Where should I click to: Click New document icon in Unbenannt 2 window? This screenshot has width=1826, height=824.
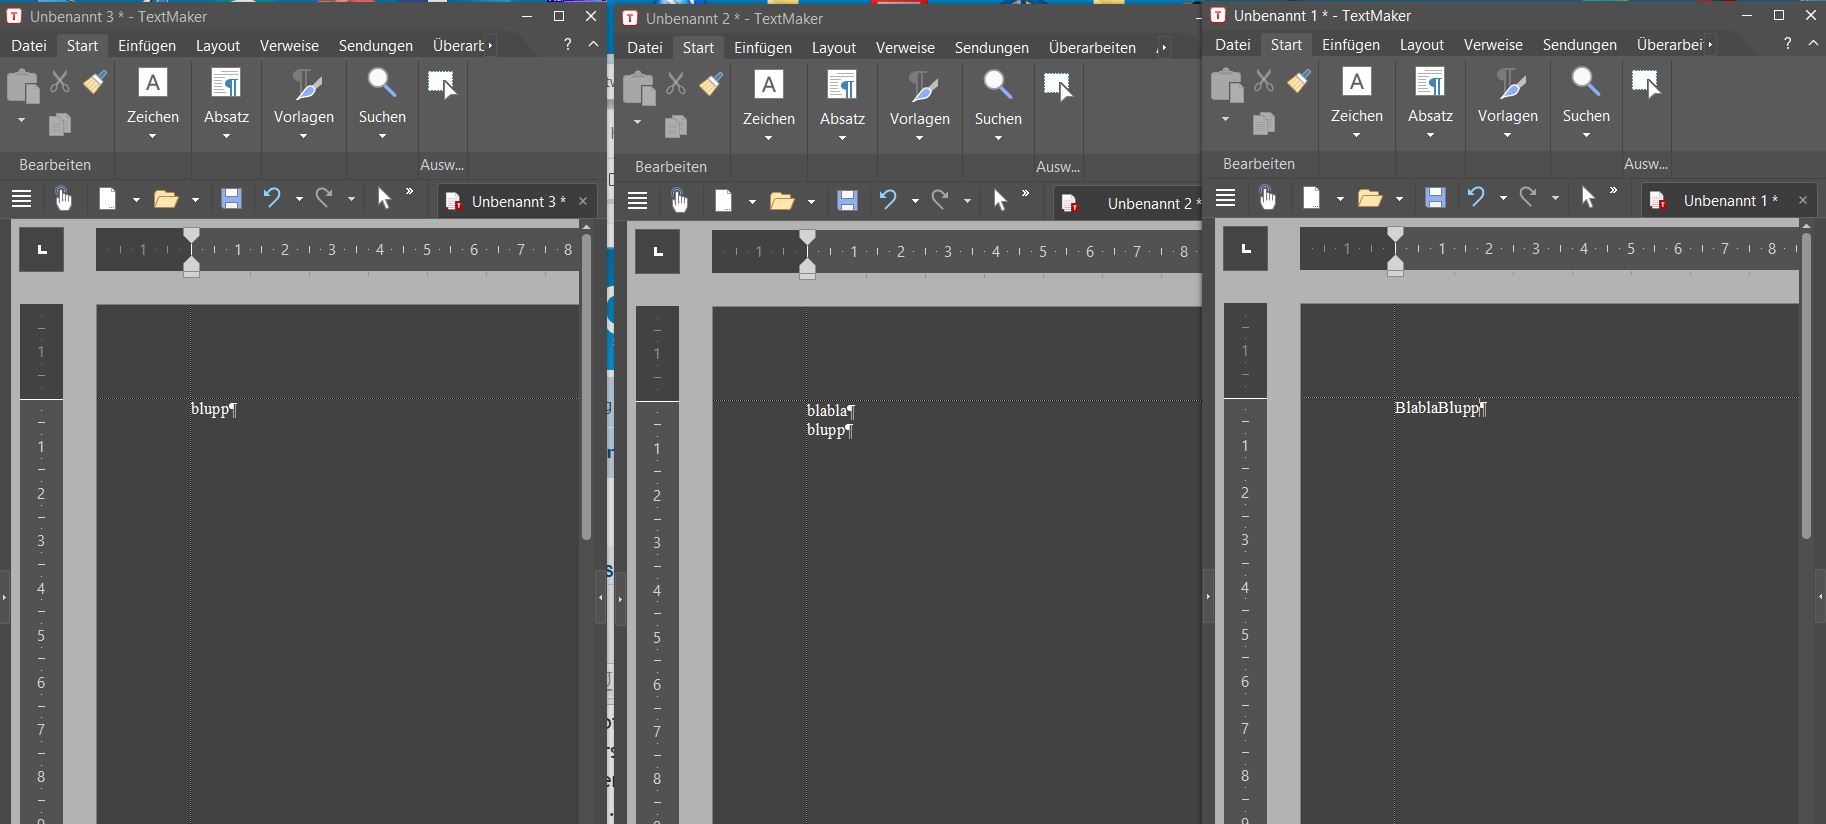pyautogui.click(x=723, y=201)
